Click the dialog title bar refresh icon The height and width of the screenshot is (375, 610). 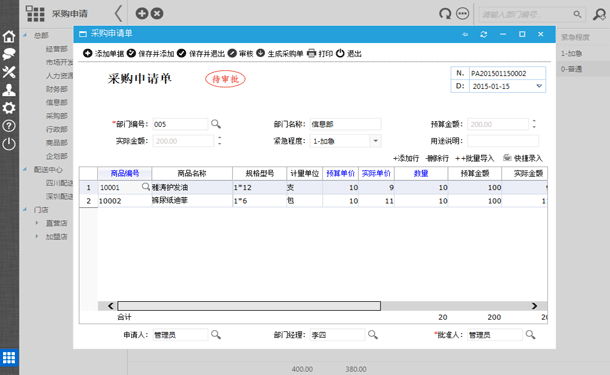tap(484, 34)
